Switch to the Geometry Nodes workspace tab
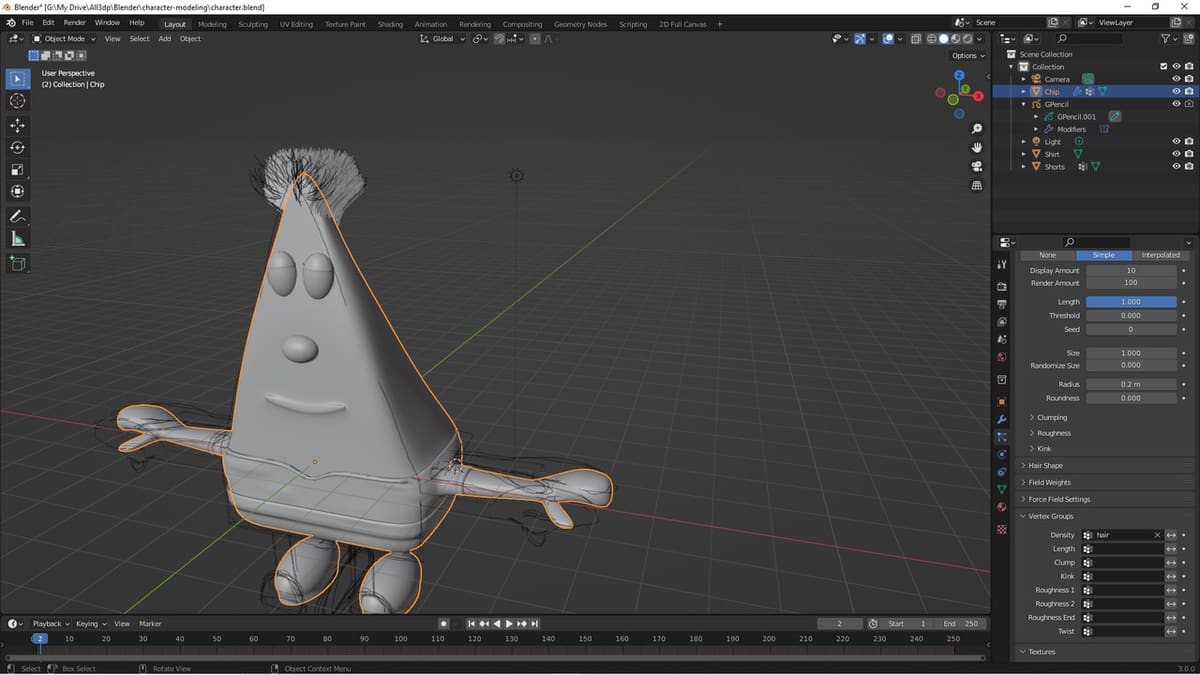The width and height of the screenshot is (1200, 675). pos(580,24)
